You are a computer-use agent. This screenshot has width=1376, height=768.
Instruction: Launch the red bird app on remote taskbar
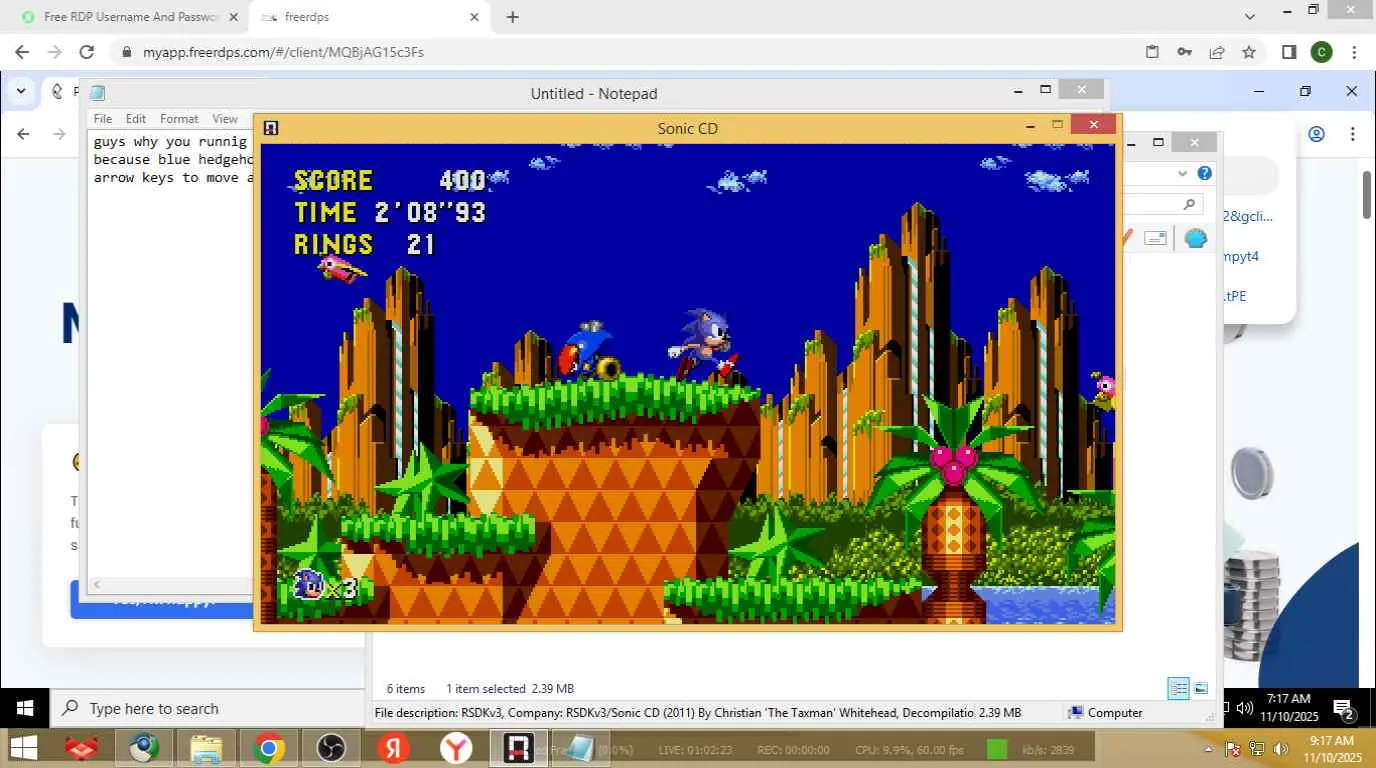pyautogui.click(x=82, y=748)
